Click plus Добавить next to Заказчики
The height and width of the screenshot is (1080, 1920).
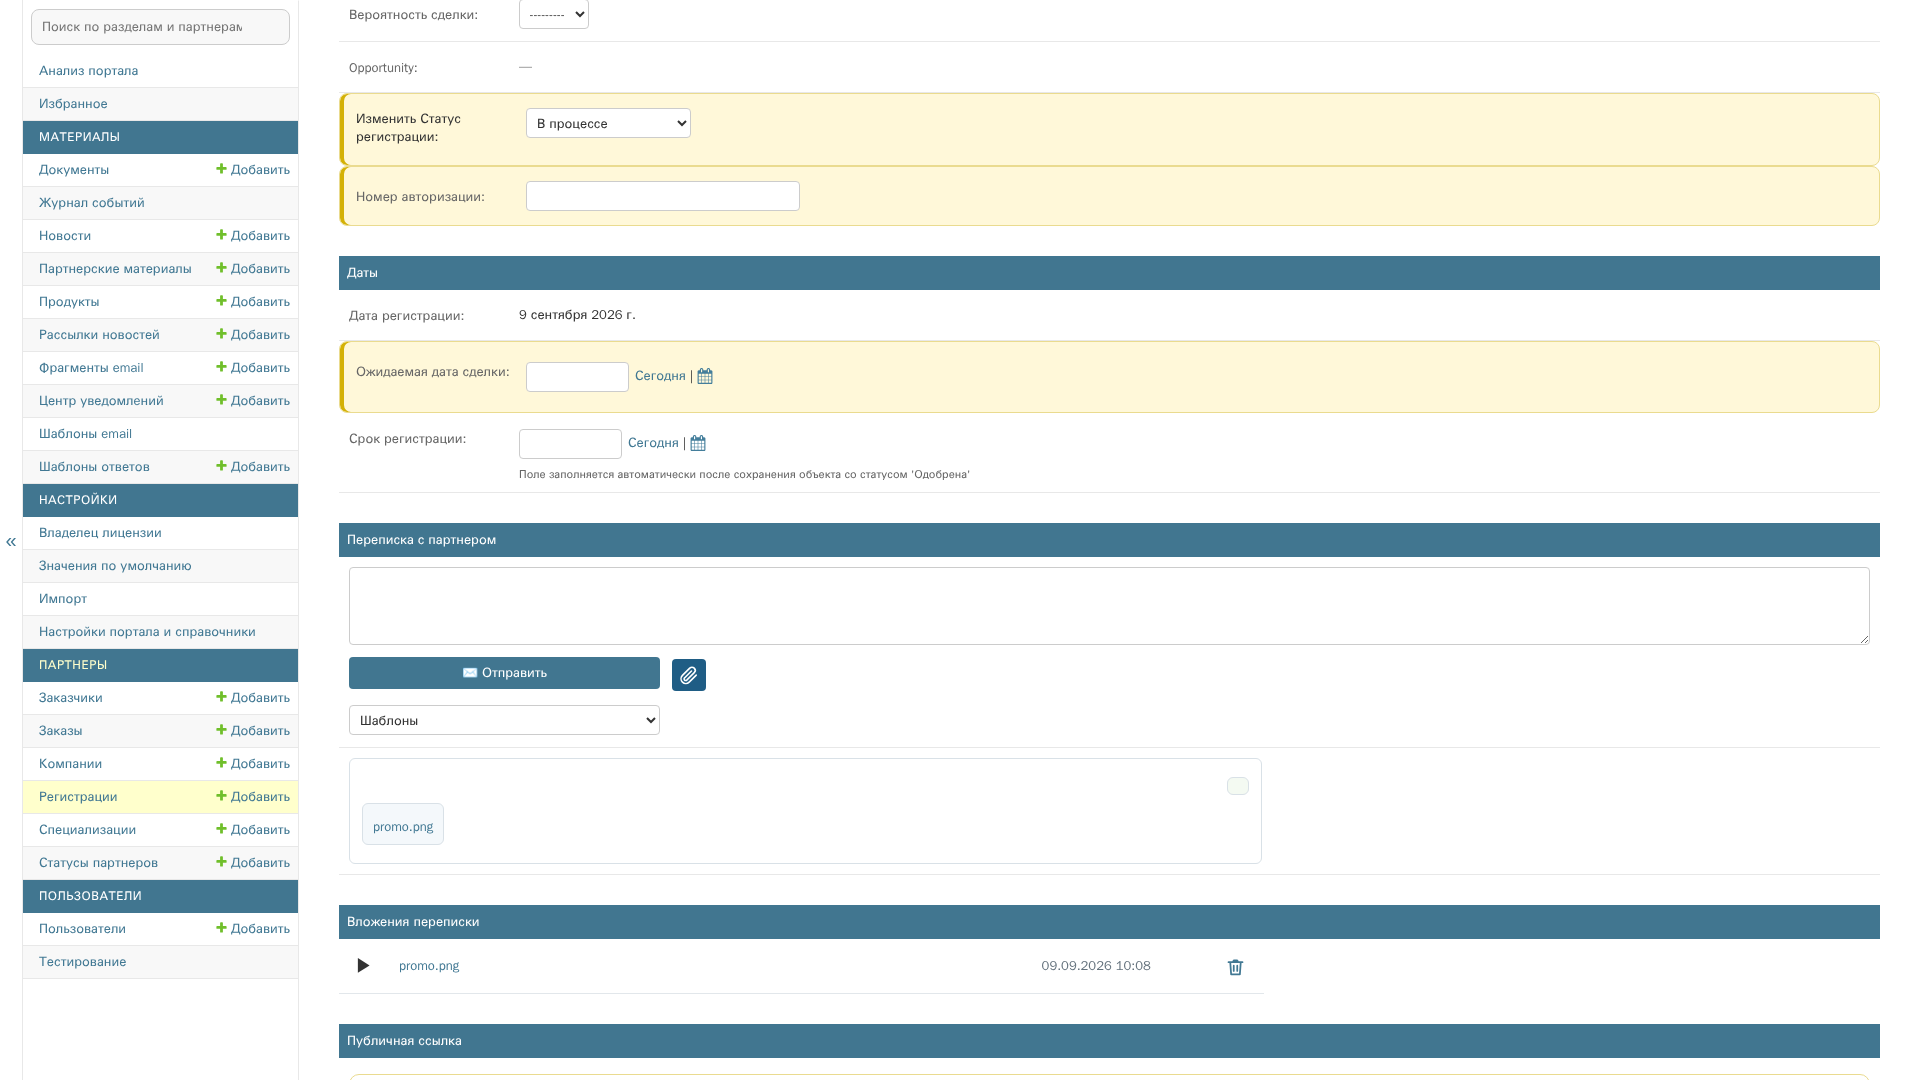(x=253, y=698)
